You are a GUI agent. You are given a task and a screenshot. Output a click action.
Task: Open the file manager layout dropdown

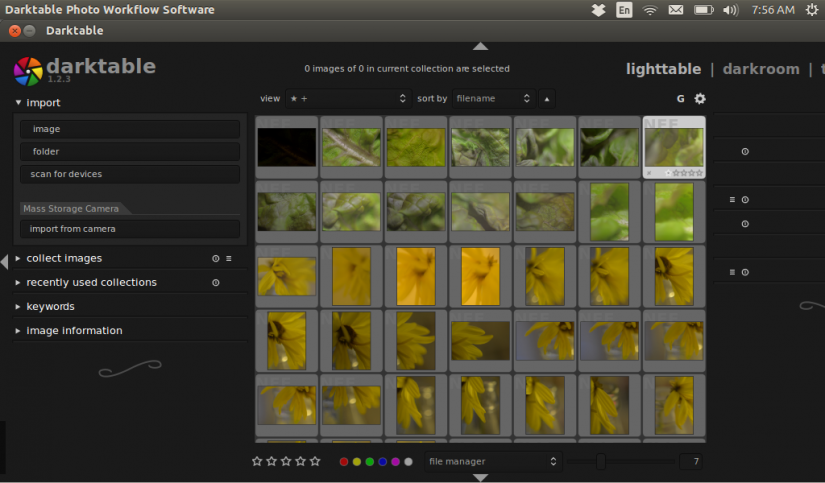point(491,461)
